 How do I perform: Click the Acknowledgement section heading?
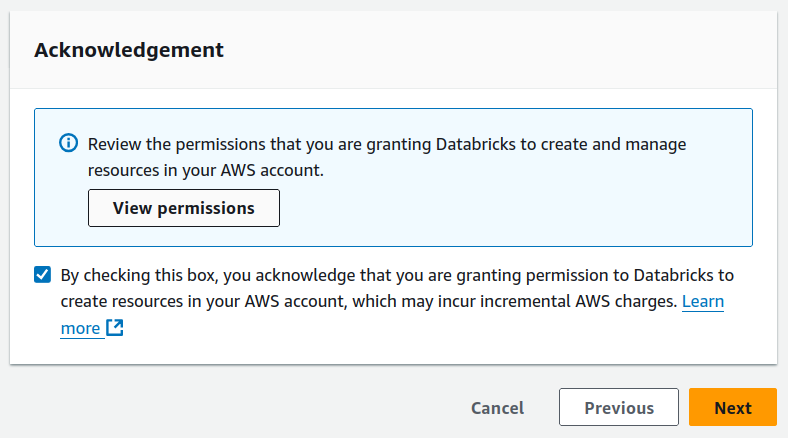point(128,49)
